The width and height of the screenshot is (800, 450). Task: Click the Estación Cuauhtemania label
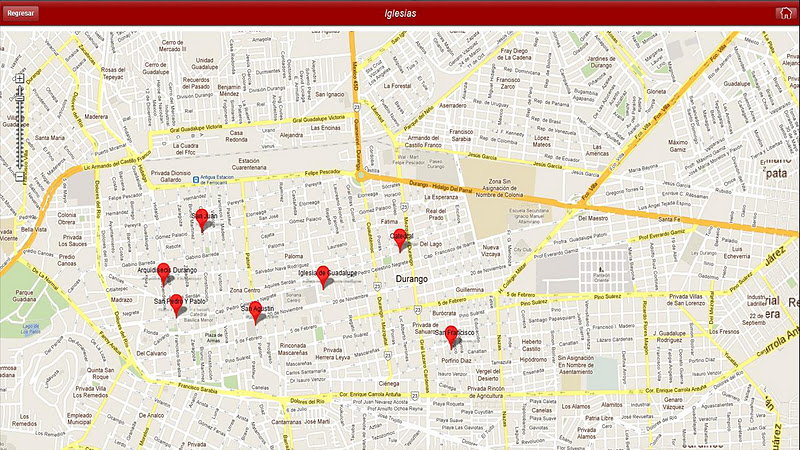point(249,164)
